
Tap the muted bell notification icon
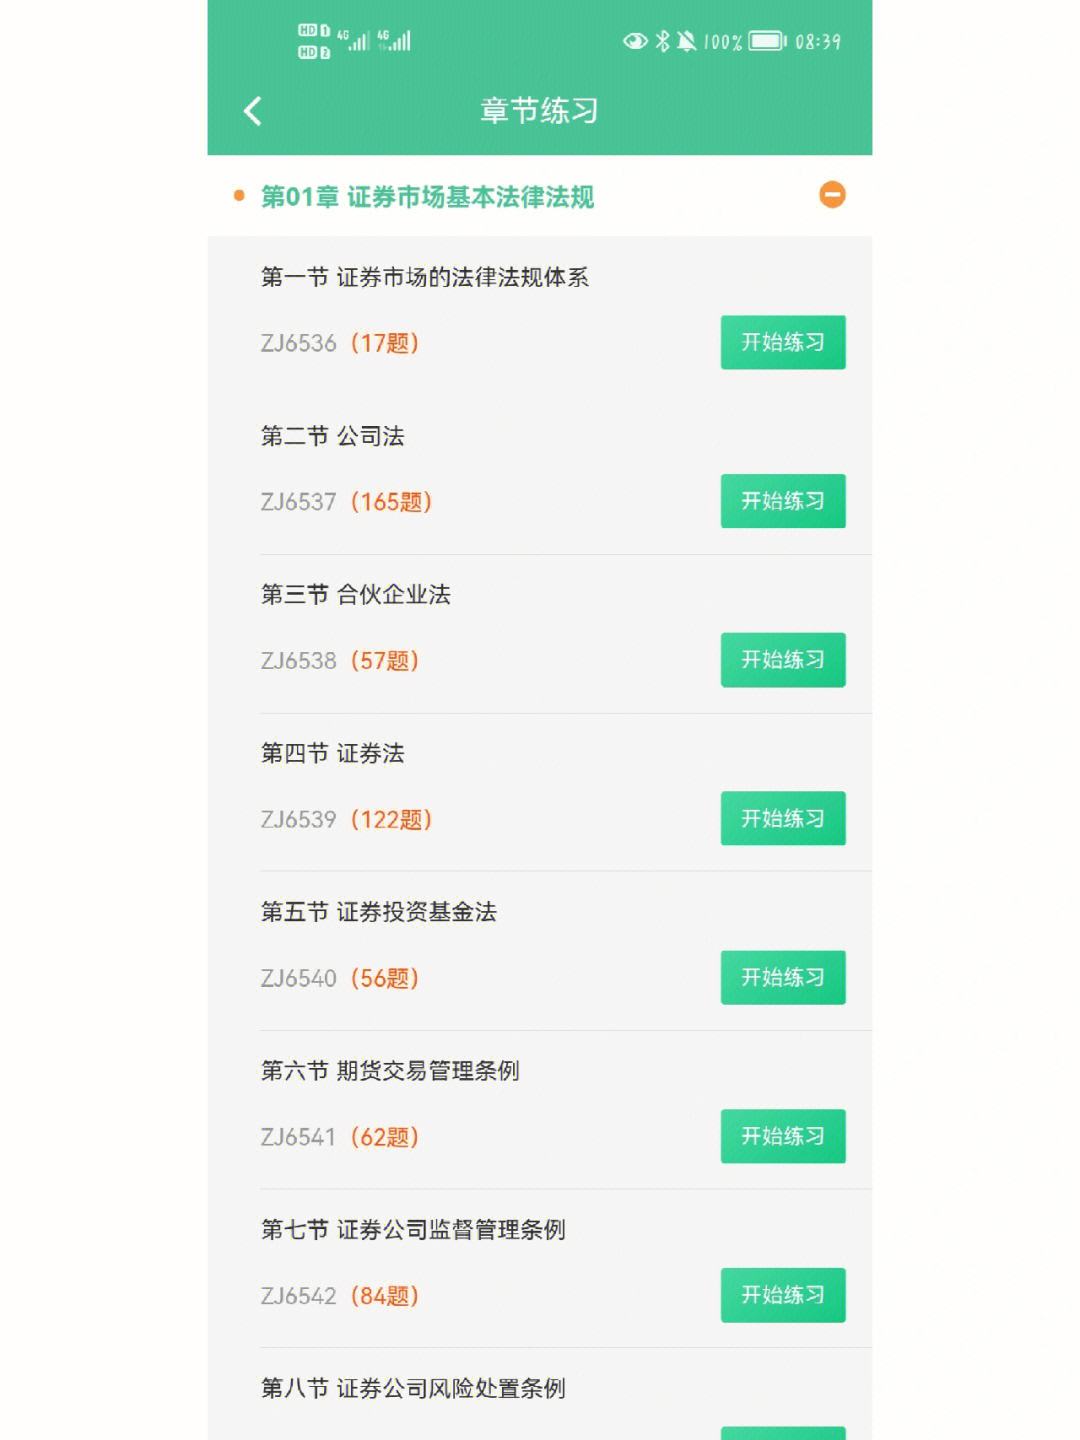pos(686,41)
